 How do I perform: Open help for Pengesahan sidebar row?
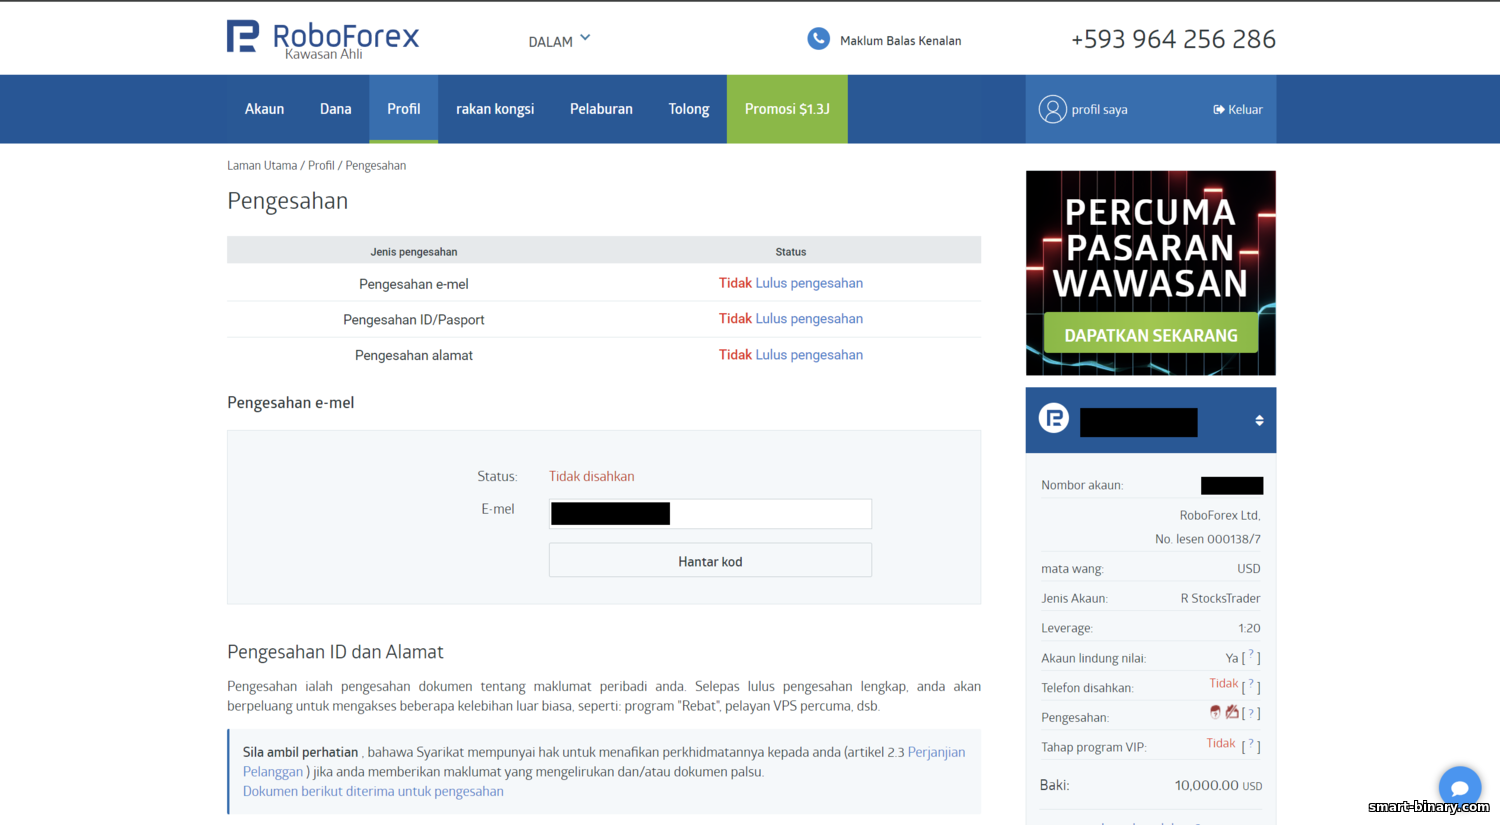coord(1251,714)
